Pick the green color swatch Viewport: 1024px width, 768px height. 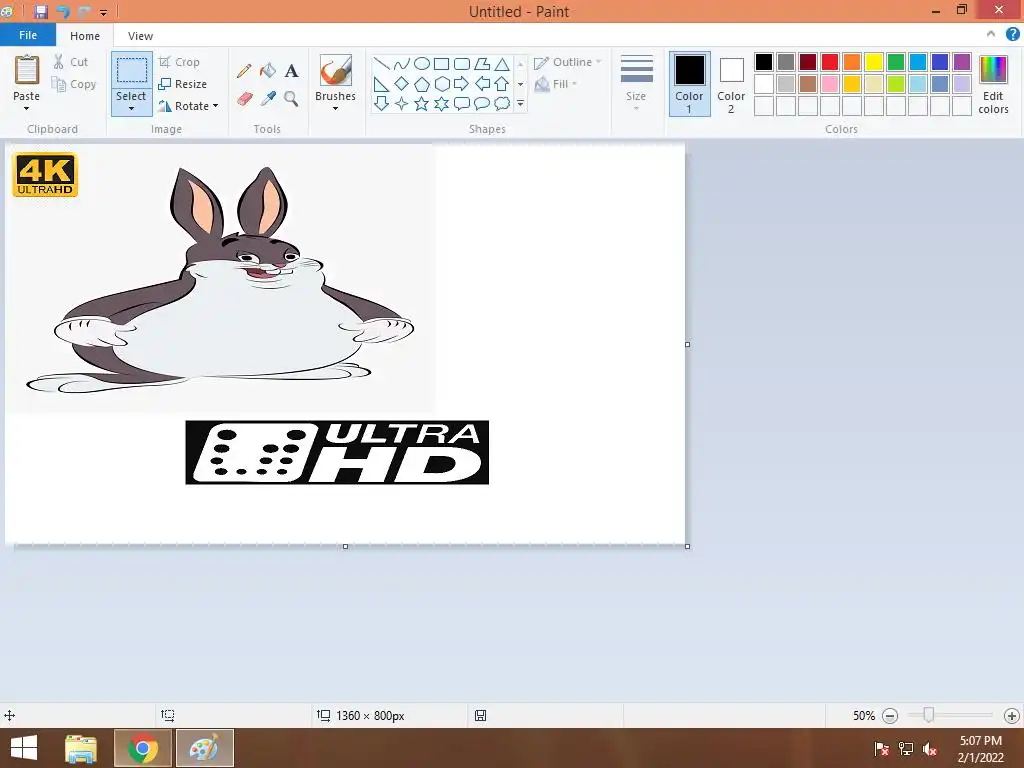896,62
